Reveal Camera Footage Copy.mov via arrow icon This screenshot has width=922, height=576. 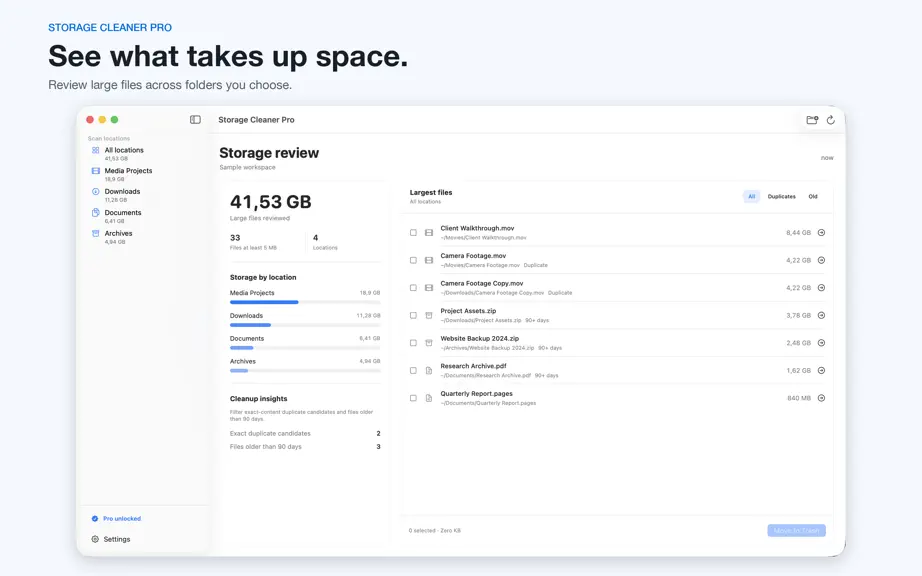click(821, 288)
